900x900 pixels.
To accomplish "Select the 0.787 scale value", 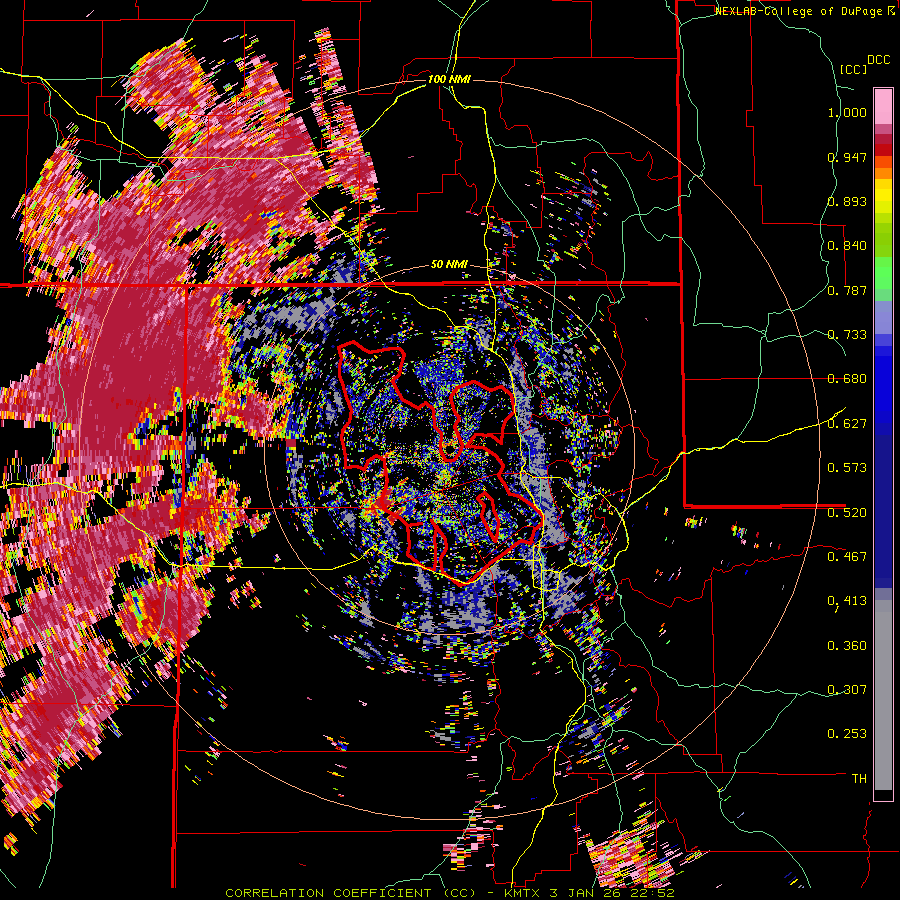I will pyautogui.click(x=847, y=290).
